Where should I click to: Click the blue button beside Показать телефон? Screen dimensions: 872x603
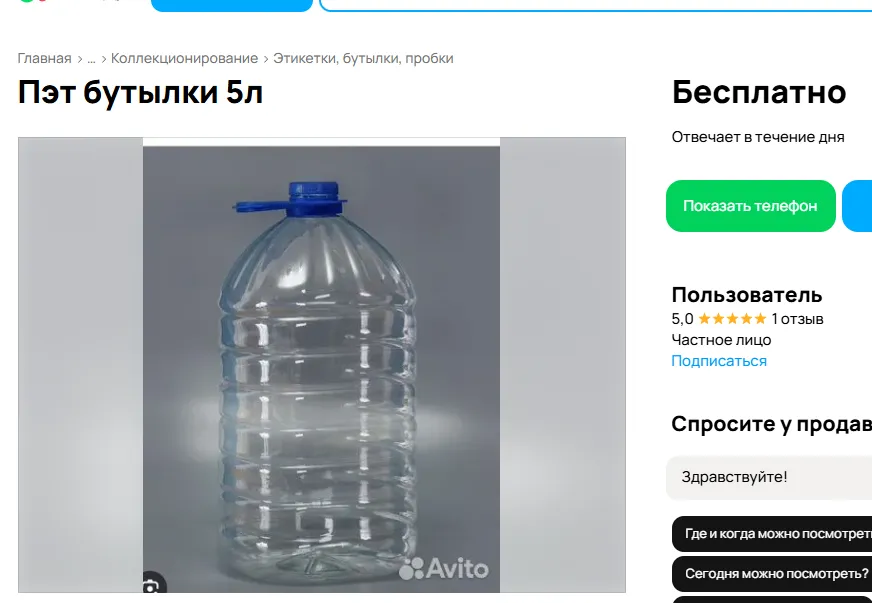click(857, 206)
